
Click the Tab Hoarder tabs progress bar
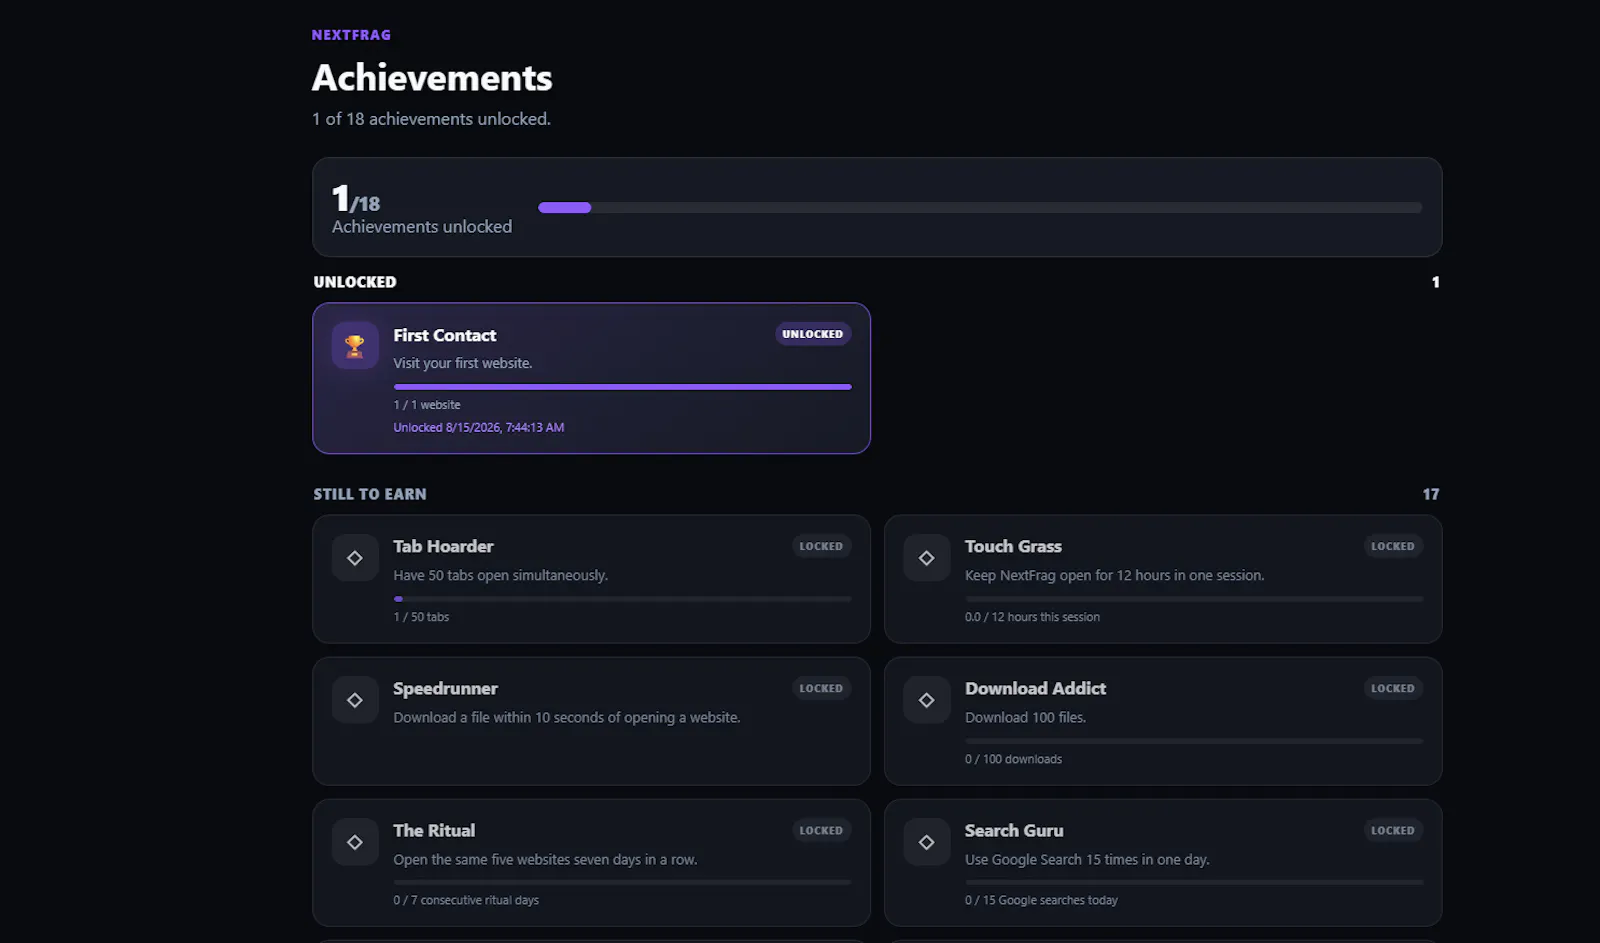[622, 599]
